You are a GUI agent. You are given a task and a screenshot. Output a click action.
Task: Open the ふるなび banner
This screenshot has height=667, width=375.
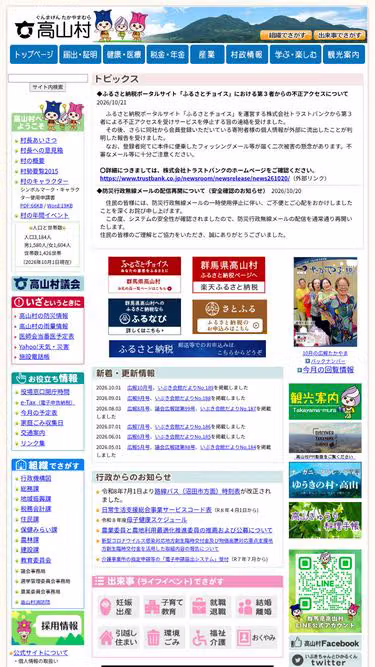coord(145,316)
